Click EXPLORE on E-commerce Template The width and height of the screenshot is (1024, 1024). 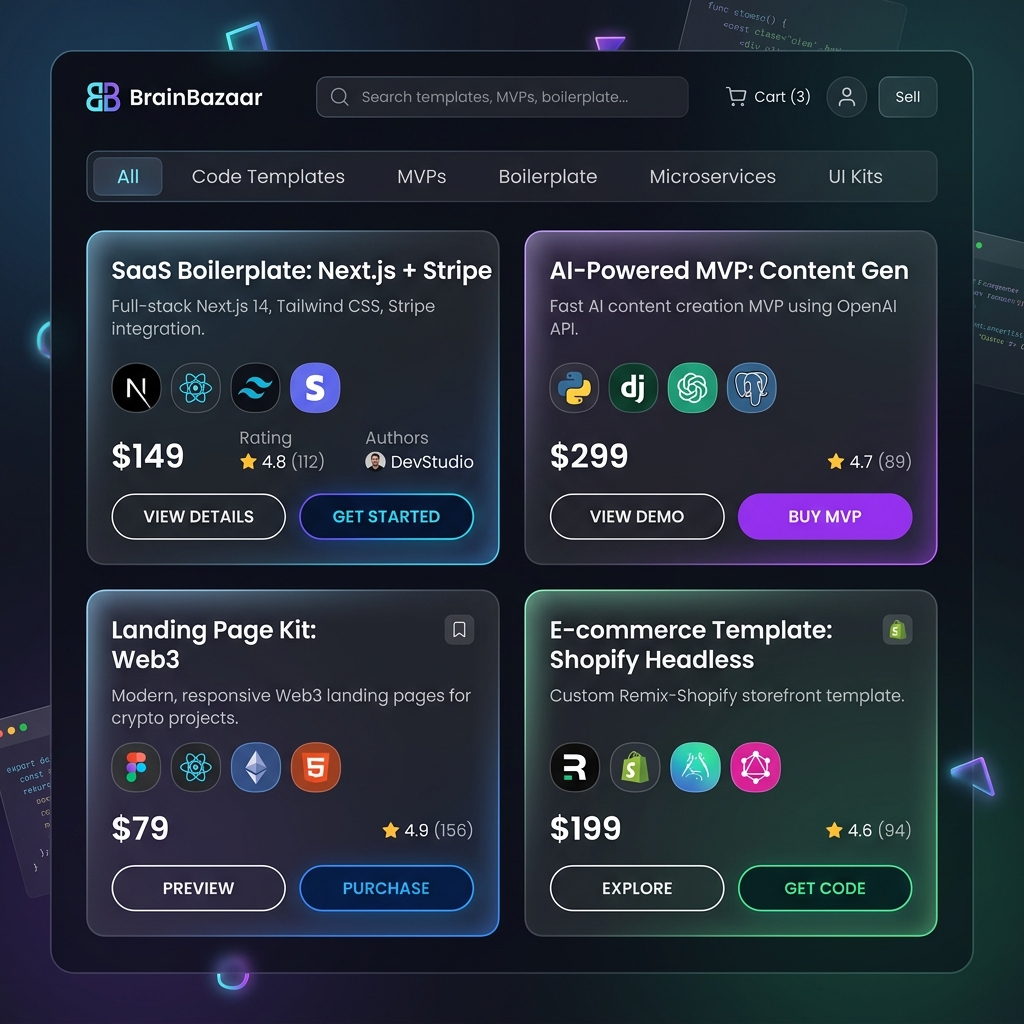pos(637,888)
